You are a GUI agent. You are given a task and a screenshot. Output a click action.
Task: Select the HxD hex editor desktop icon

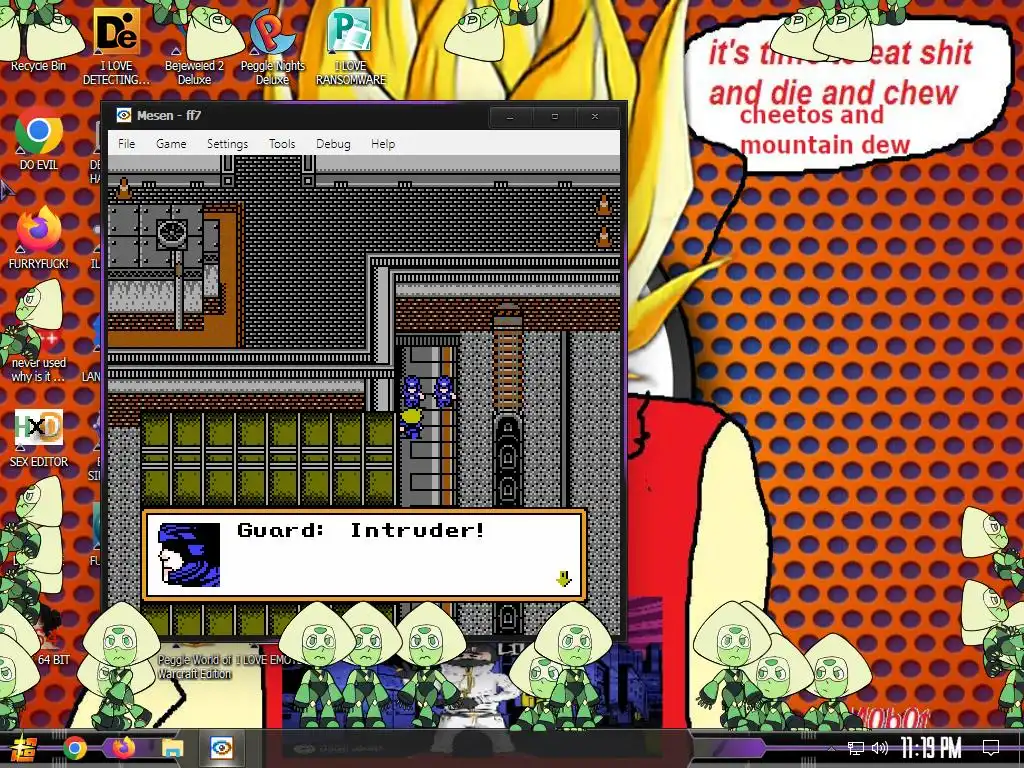tap(39, 438)
